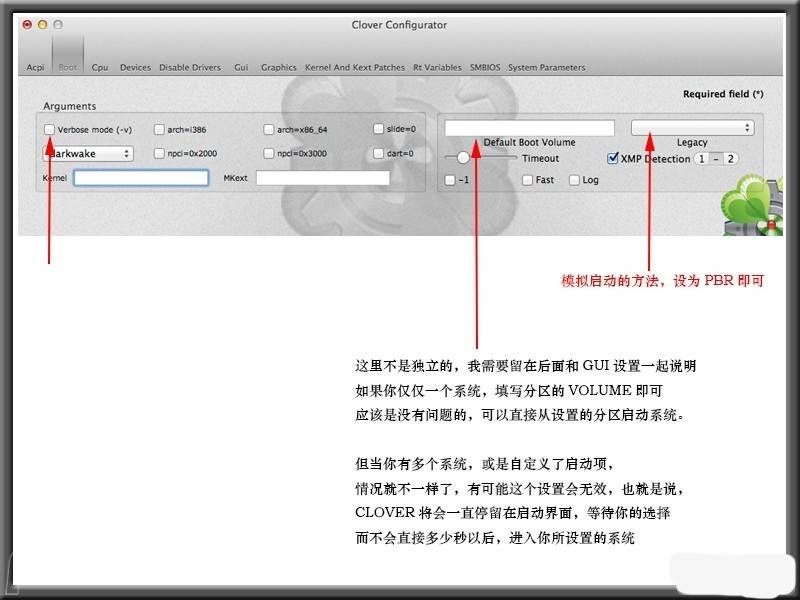This screenshot has width=800, height=600.
Task: Open the Kernel And Kext Patches tab
Action: [x=354, y=67]
